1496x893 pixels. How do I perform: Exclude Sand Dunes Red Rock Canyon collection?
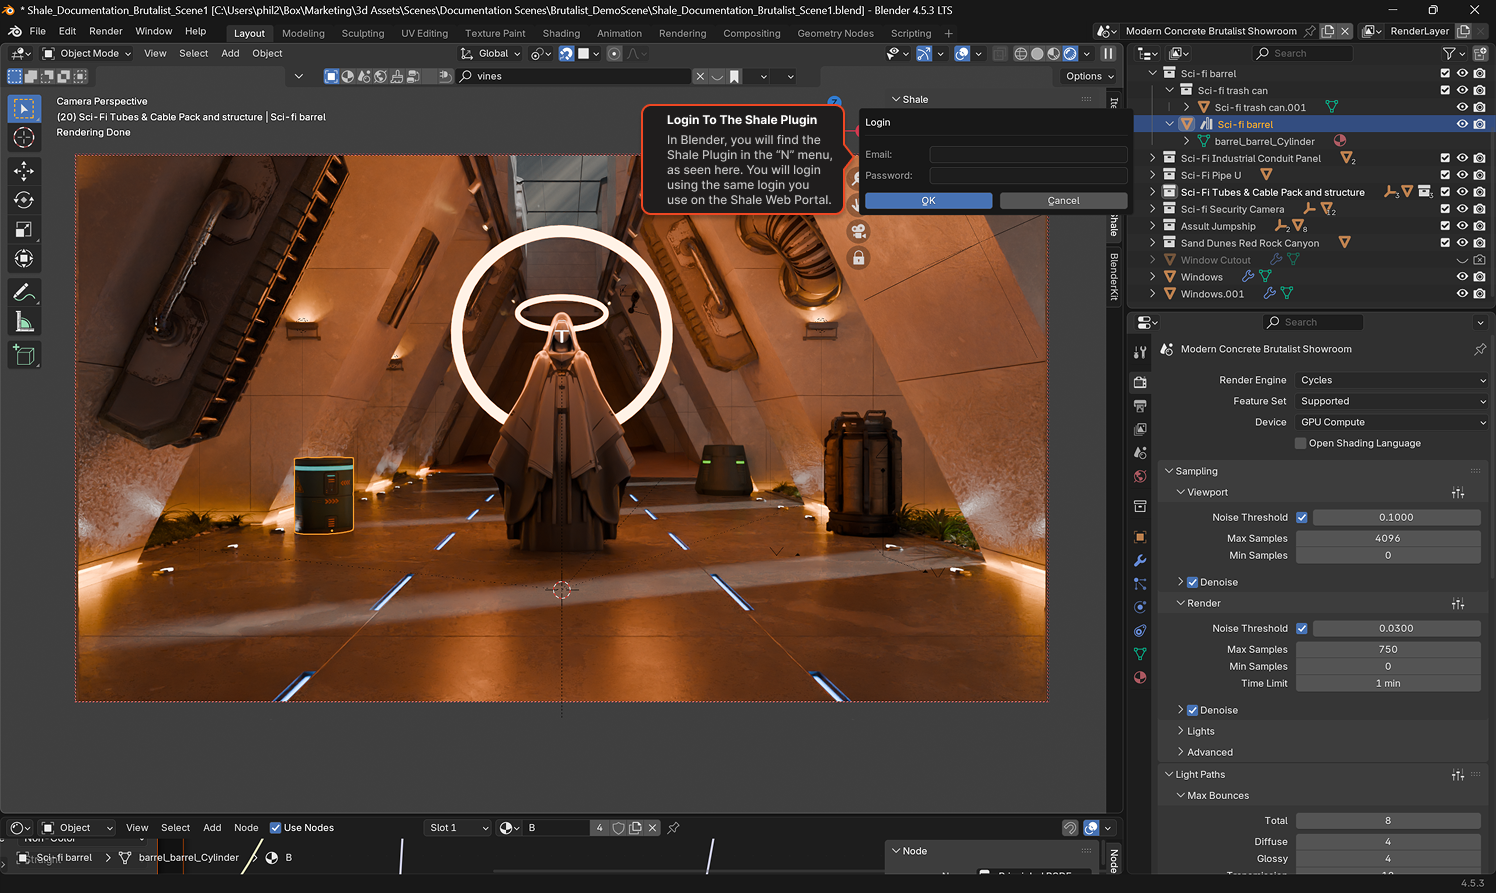click(x=1445, y=243)
